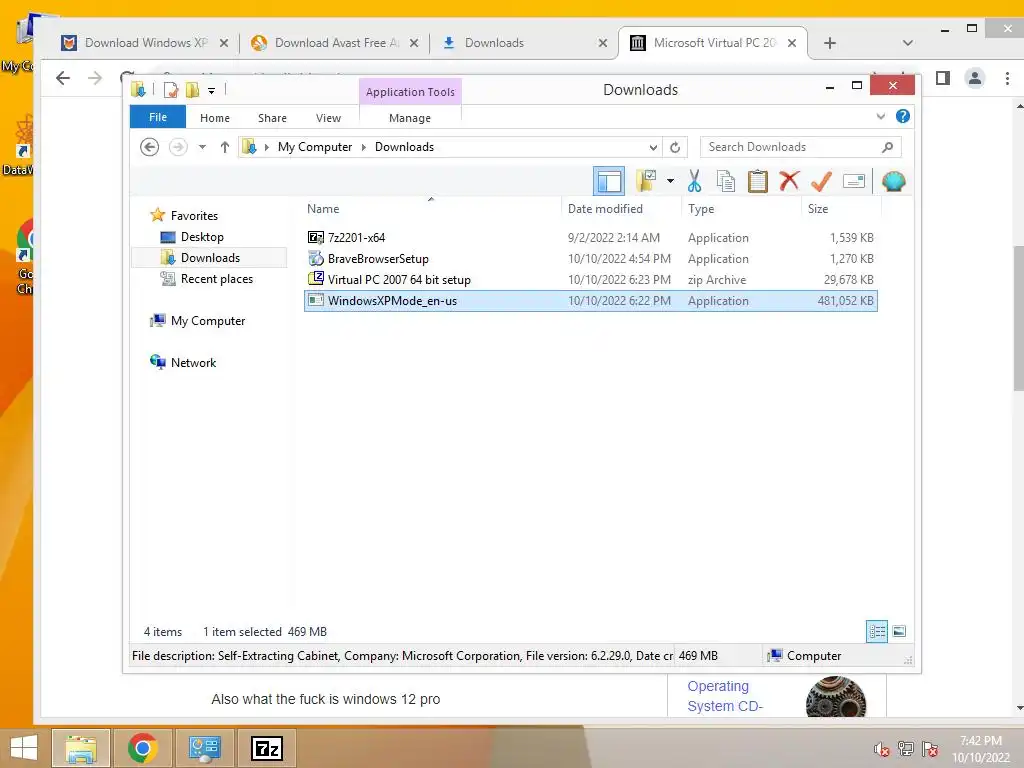Select Recent places in navigation pane
The image size is (1024, 768).
pos(217,279)
